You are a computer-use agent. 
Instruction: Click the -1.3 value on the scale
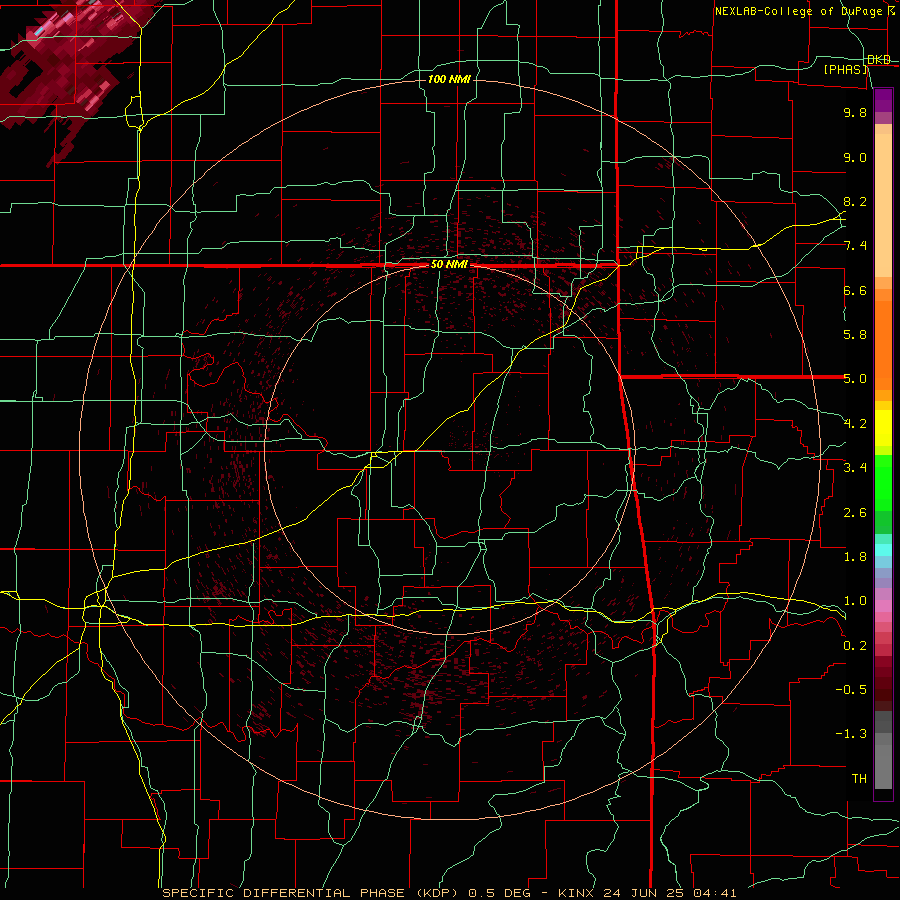tap(851, 734)
